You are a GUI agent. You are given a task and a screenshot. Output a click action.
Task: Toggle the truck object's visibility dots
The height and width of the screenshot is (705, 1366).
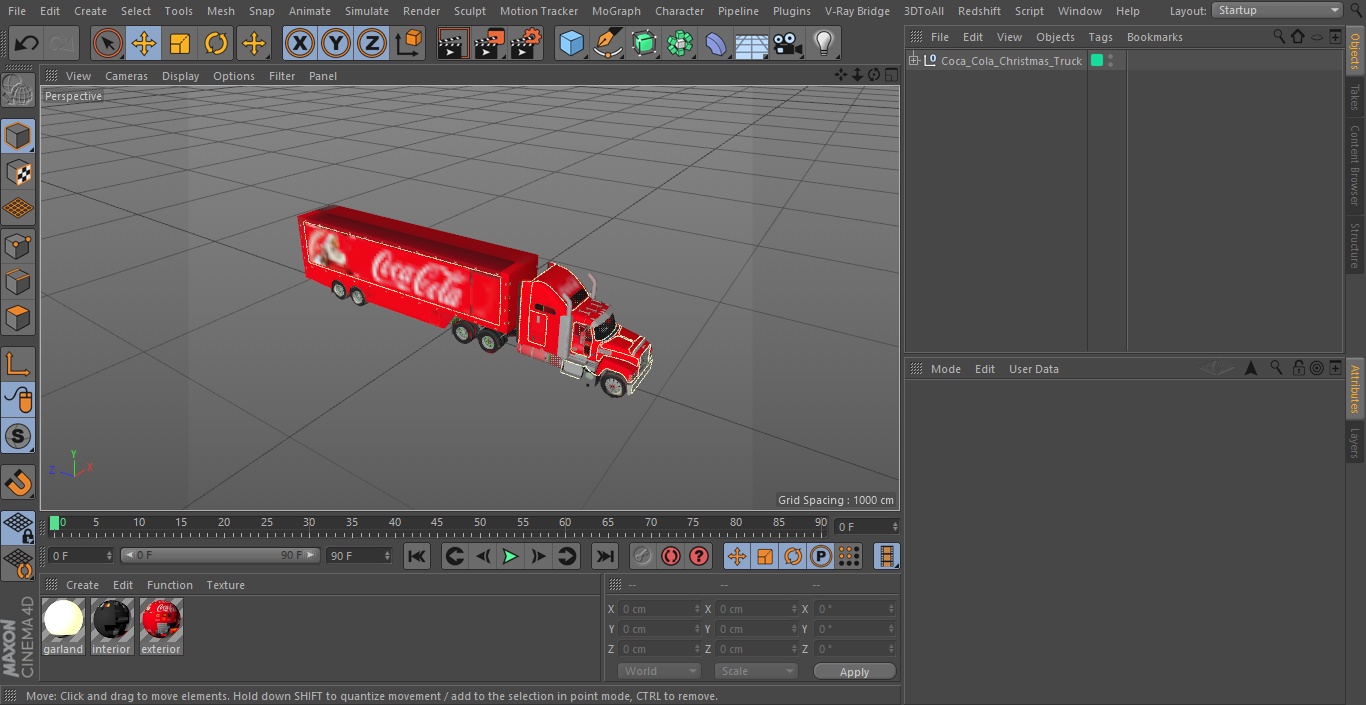point(1110,61)
